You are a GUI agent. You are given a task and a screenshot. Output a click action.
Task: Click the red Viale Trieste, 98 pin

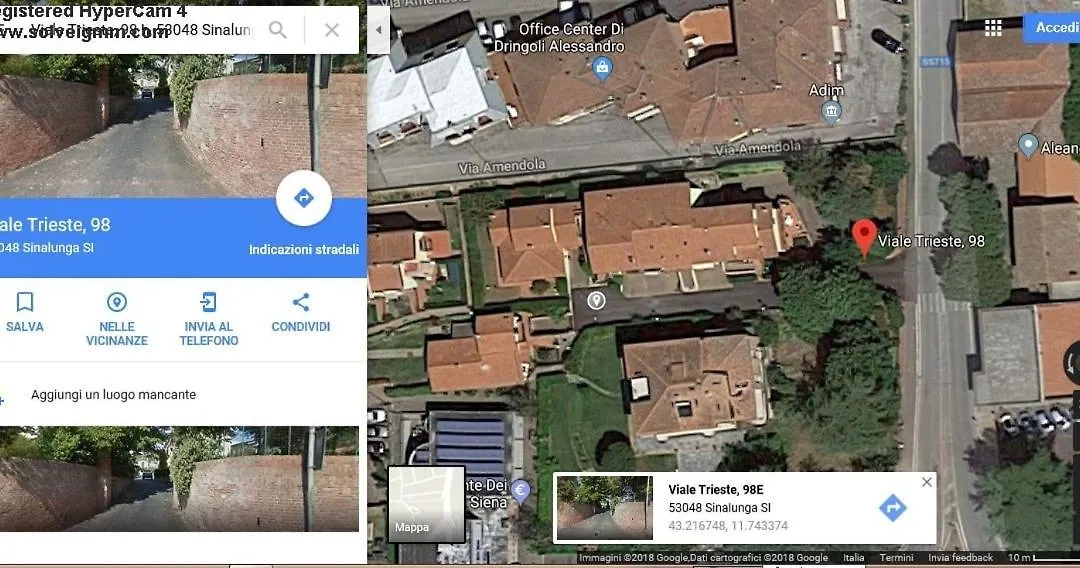[864, 238]
